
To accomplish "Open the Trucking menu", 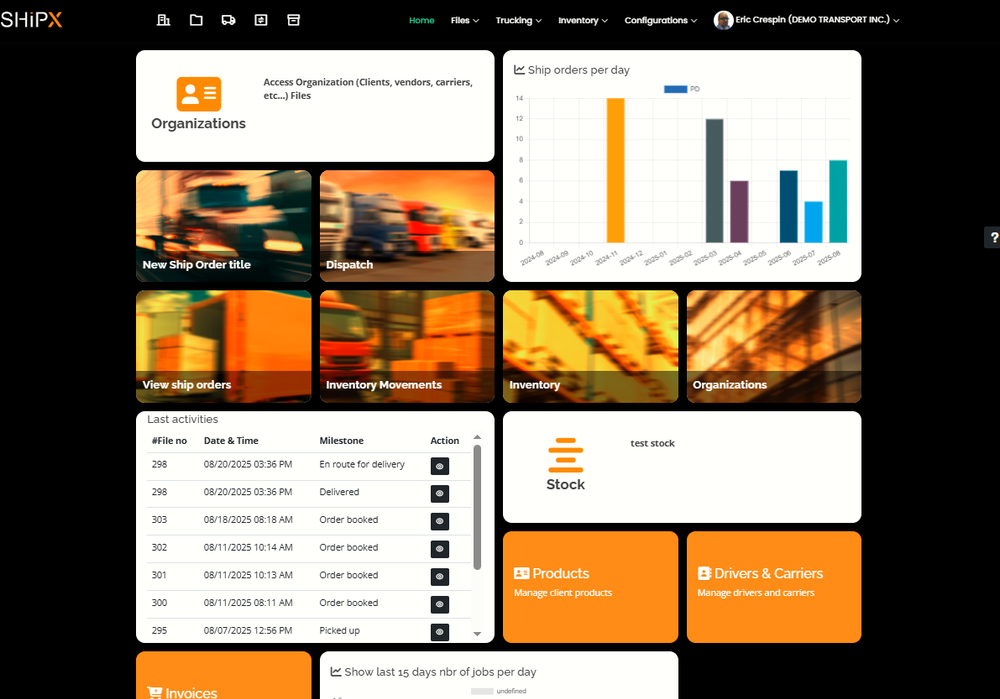I will pyautogui.click(x=518, y=19).
